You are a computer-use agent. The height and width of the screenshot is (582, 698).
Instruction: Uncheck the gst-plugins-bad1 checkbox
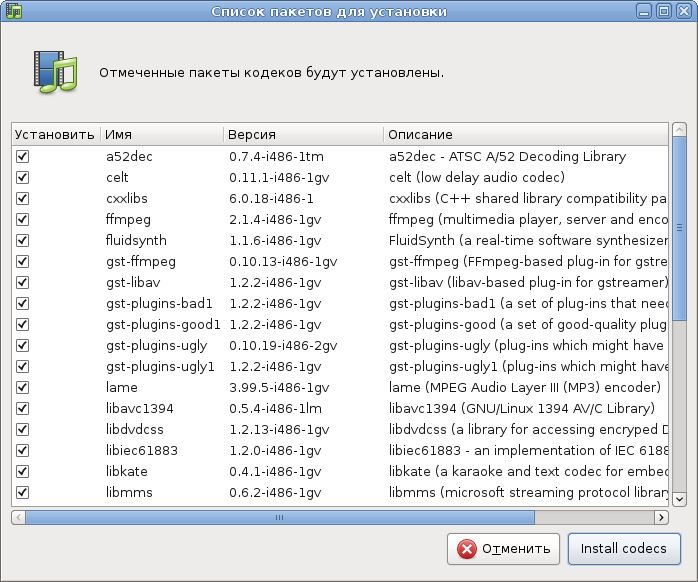pyautogui.click(x=22, y=303)
